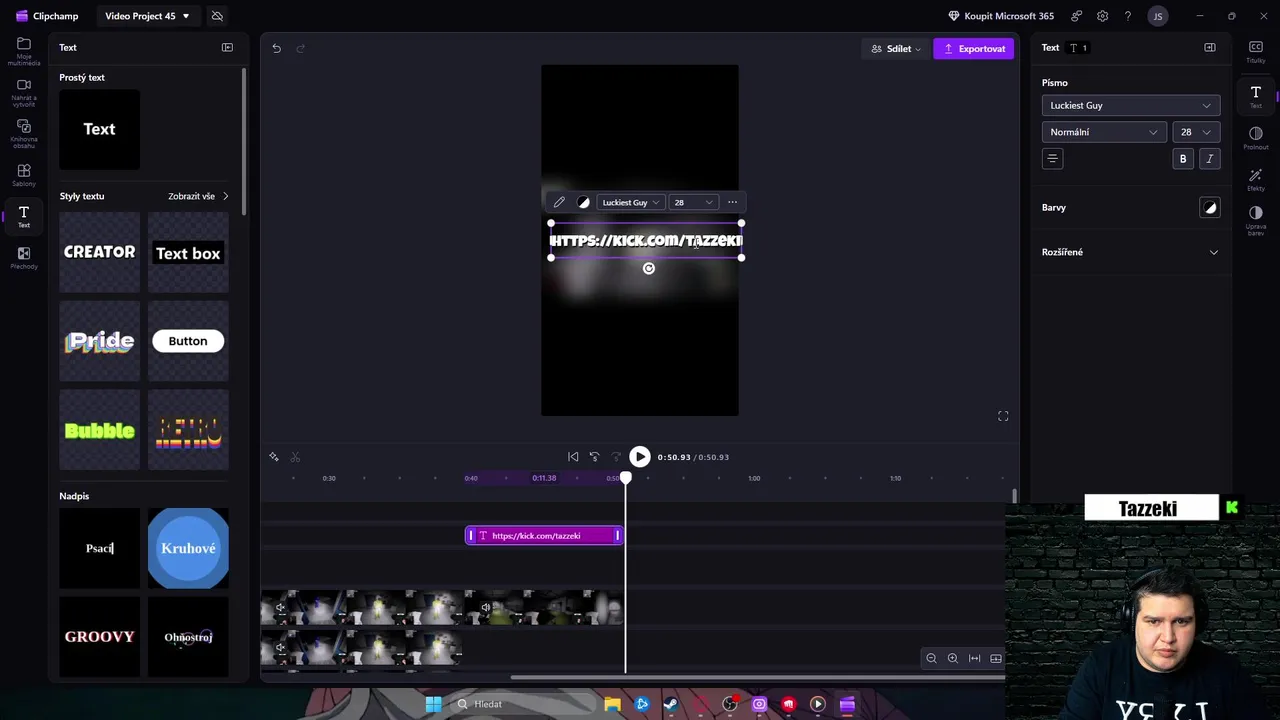Click the share link icon in header
Image resolution: width=1280 pixels, height=720 pixels.
coord(1076,16)
